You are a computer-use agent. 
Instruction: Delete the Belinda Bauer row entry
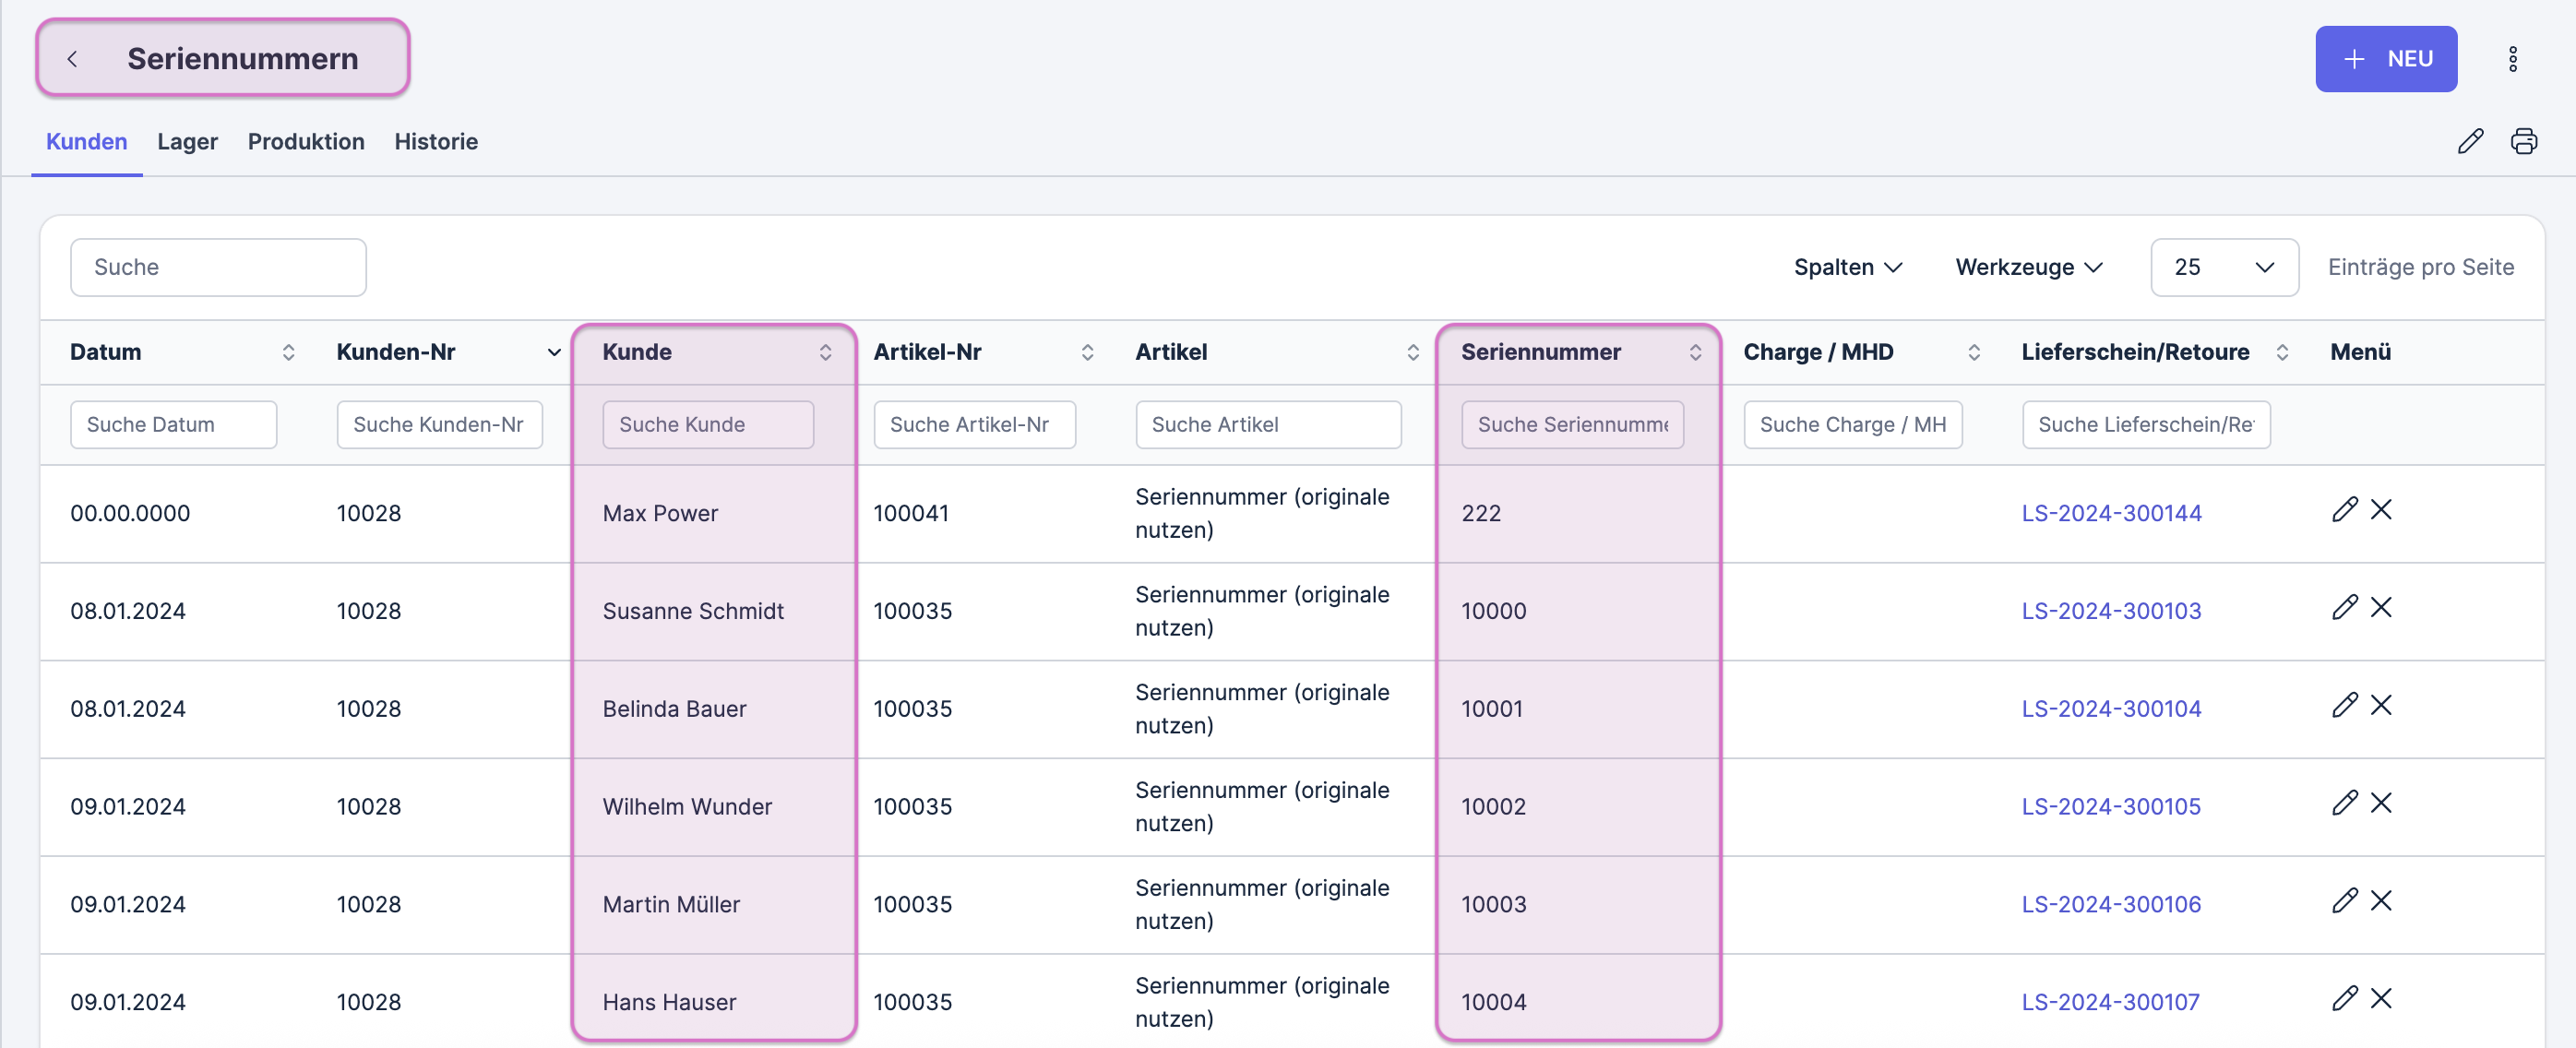(x=2381, y=706)
